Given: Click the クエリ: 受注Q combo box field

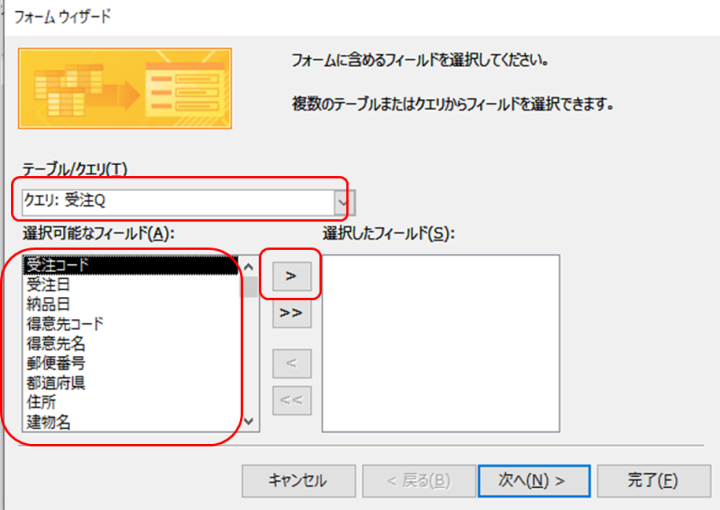Looking at the screenshot, I should click(177, 203).
